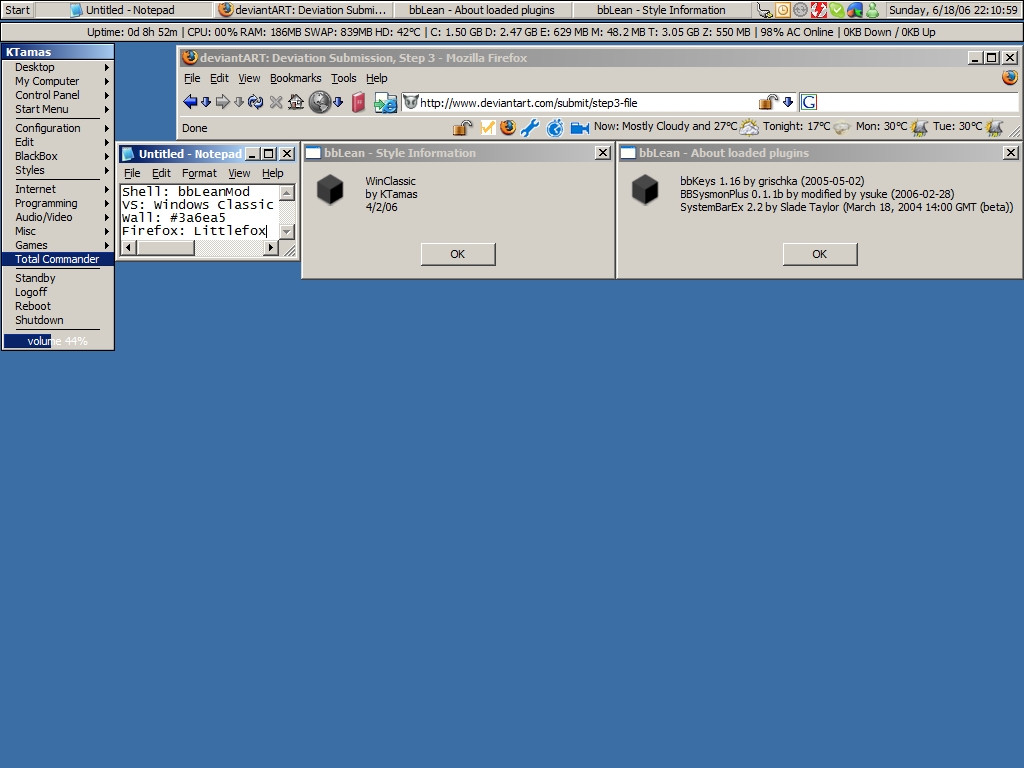This screenshot has width=1024, height=768.
Task: Switch to Untitled - Notepad taskbar button
Action: (124, 10)
